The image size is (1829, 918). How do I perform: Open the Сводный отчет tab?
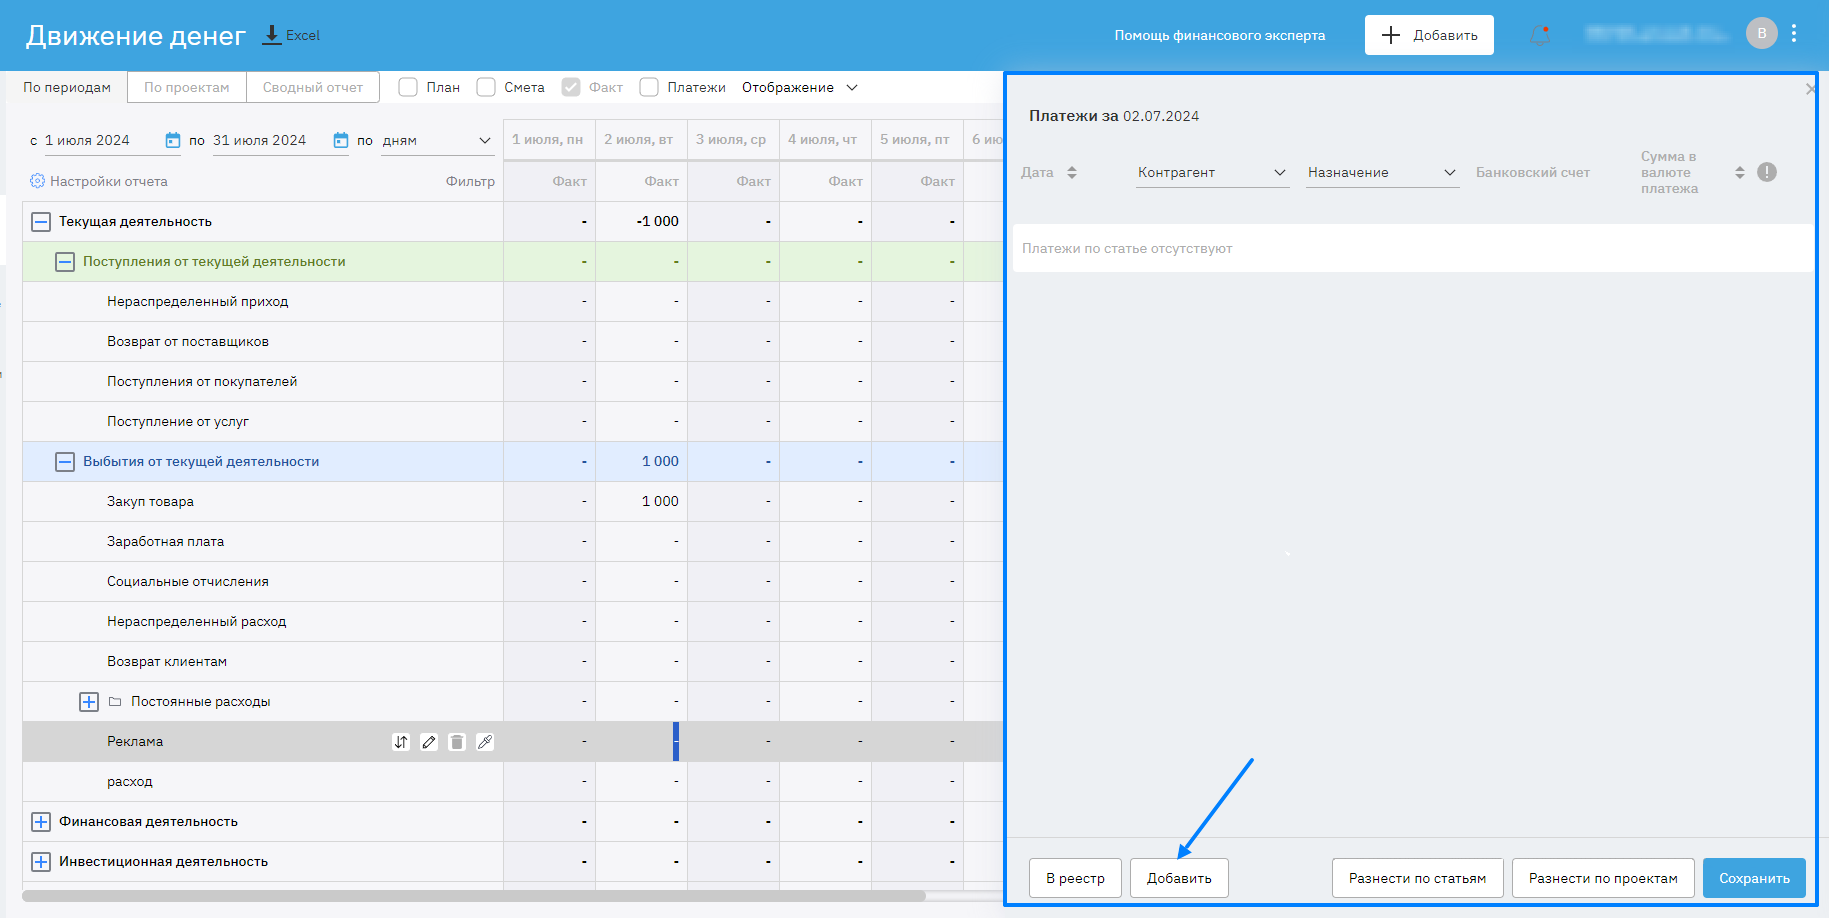tap(313, 87)
